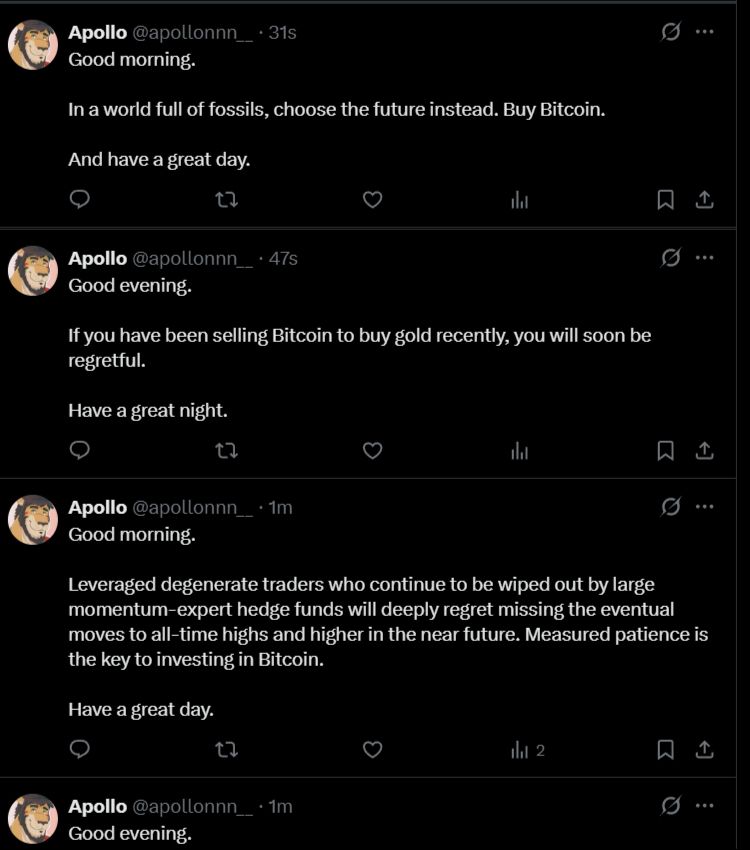This screenshot has width=750, height=850.
Task: Open Apollo's profile name on the 31s tweet
Action: (x=97, y=32)
